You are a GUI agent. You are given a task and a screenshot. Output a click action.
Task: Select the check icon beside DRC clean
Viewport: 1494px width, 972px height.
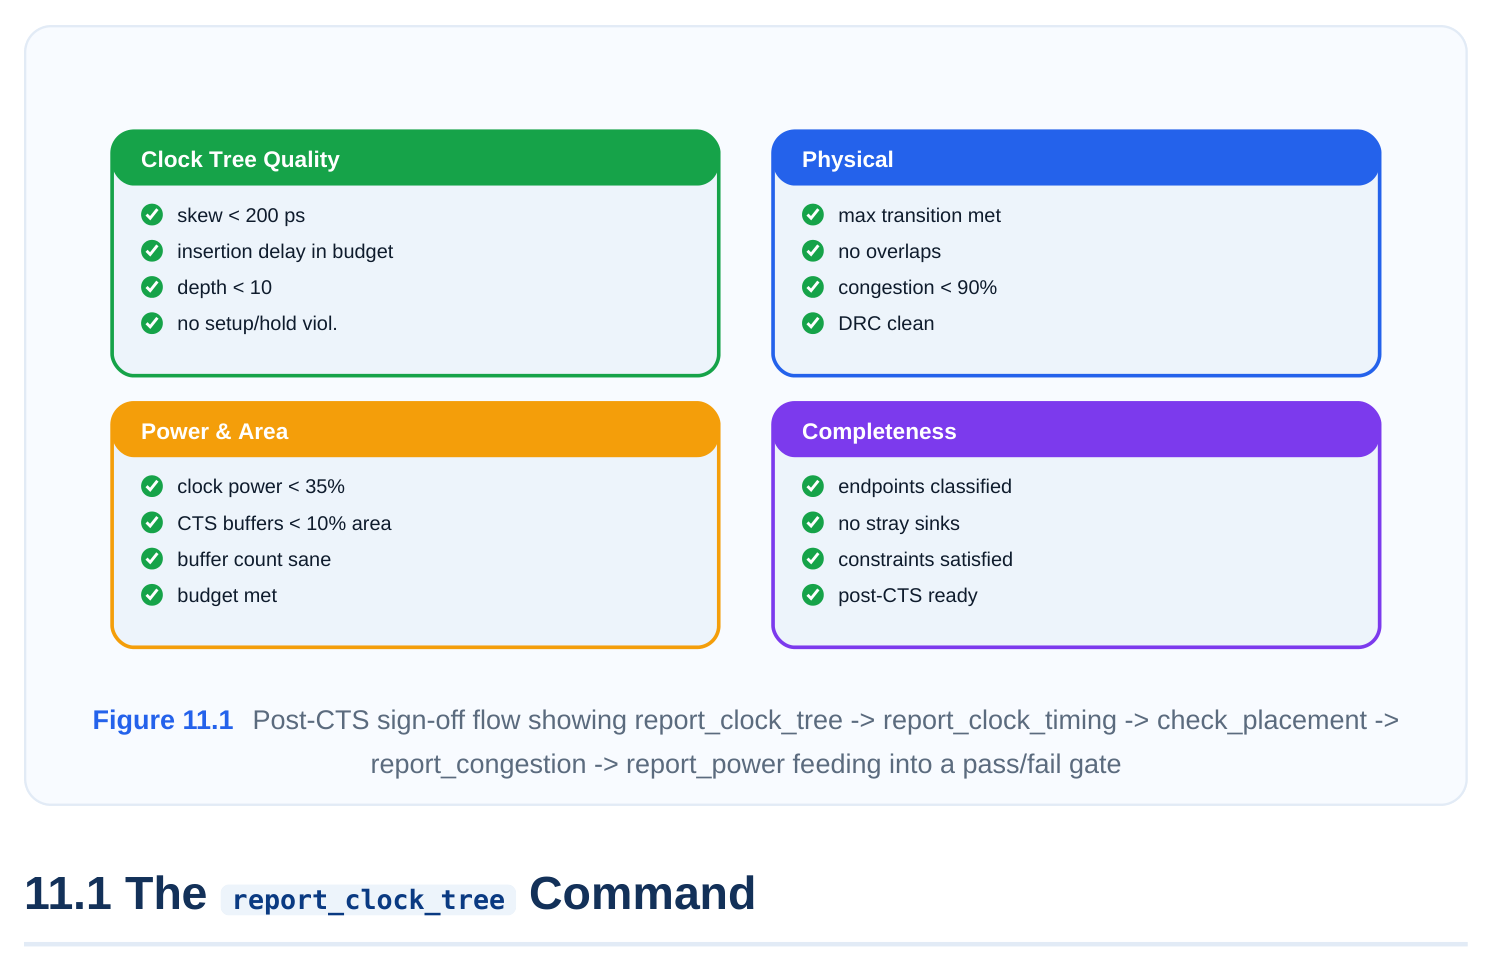pos(813,323)
